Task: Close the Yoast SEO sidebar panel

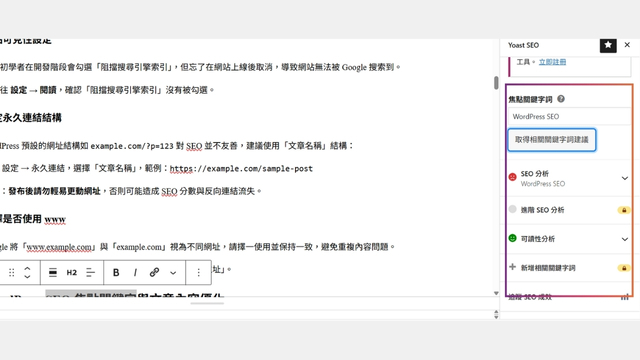Action: pos(627,45)
